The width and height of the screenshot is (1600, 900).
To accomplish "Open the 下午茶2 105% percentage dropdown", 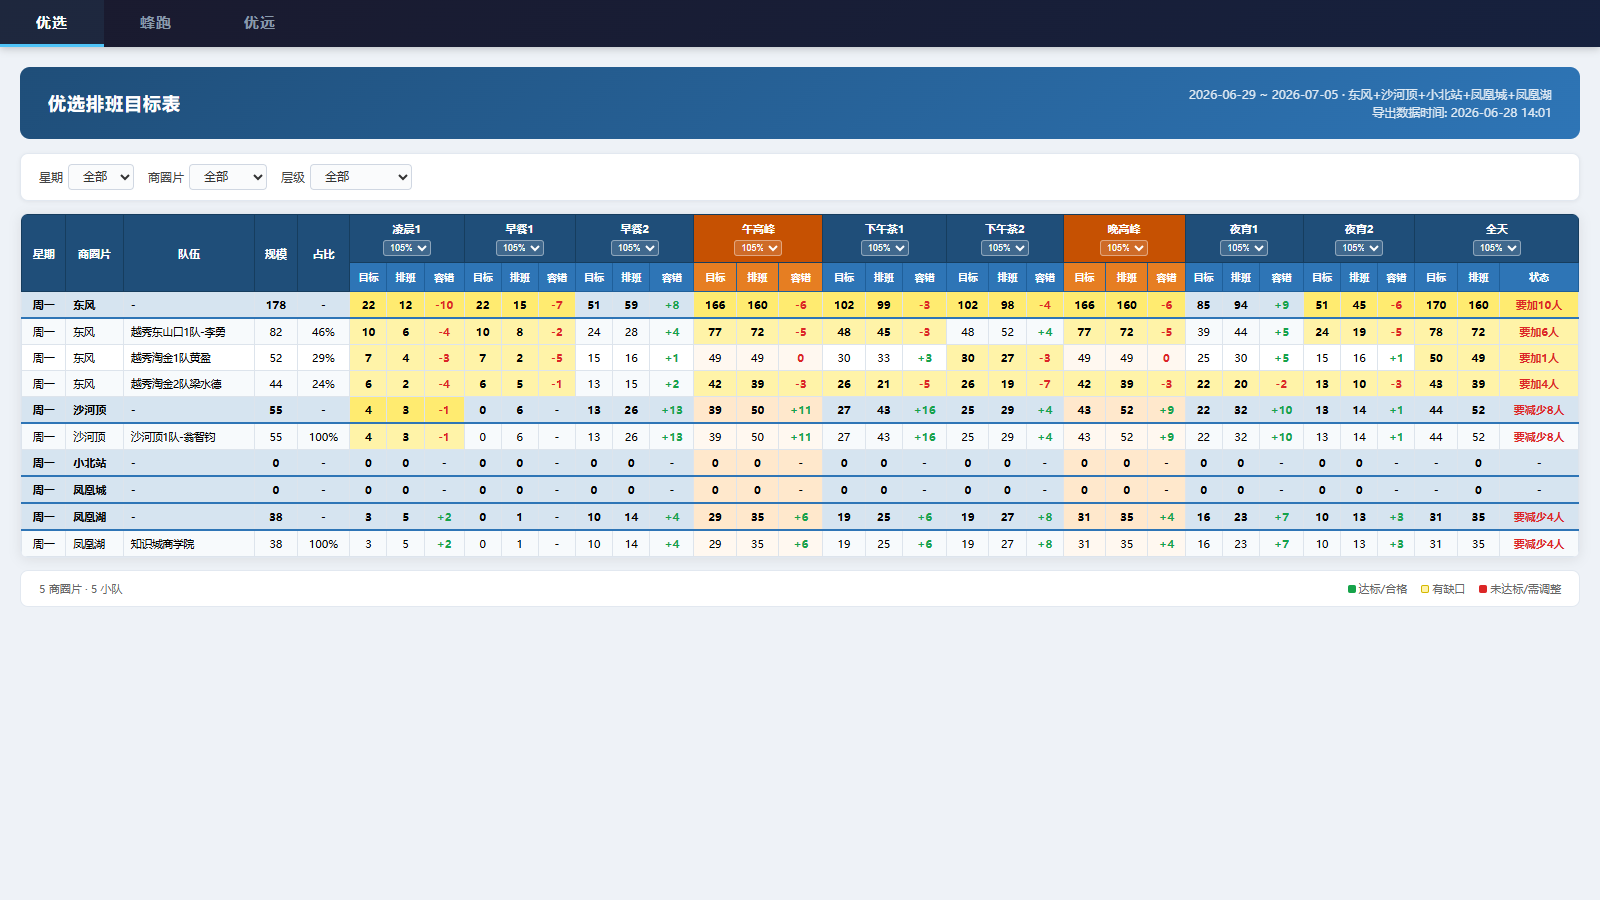I will pos(1005,248).
